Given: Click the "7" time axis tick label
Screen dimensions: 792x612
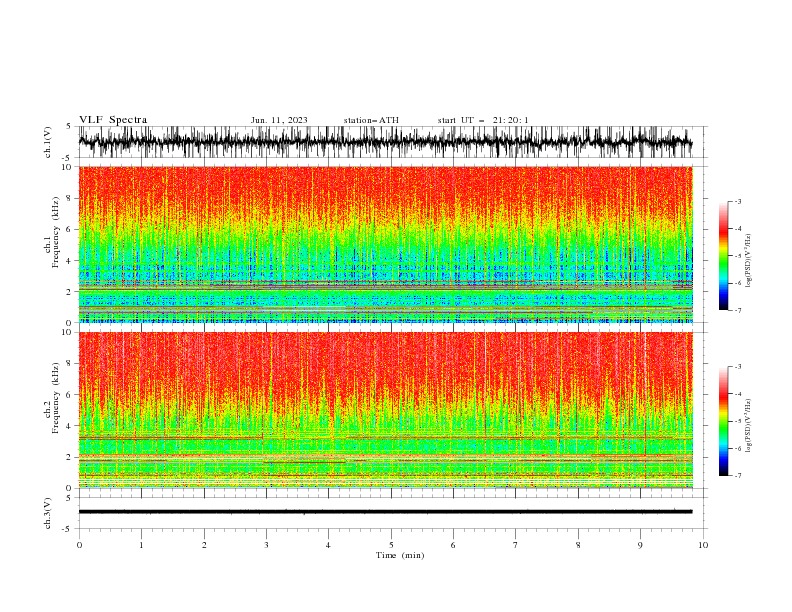Looking at the screenshot, I should 516,545.
